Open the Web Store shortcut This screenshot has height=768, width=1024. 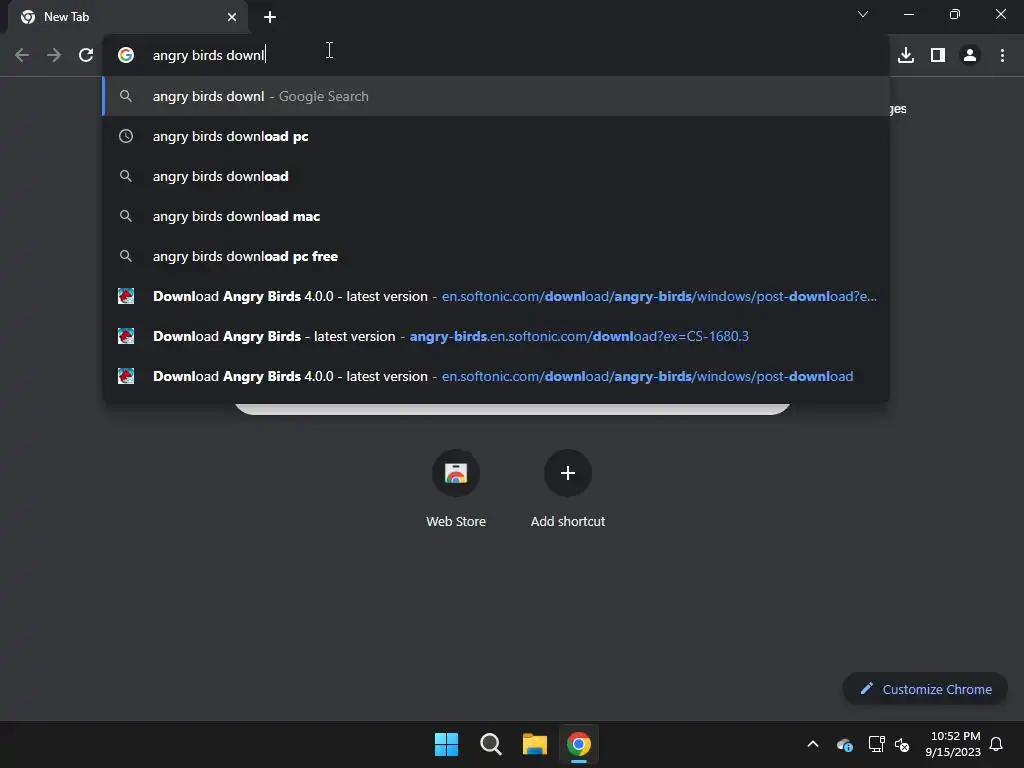456,488
